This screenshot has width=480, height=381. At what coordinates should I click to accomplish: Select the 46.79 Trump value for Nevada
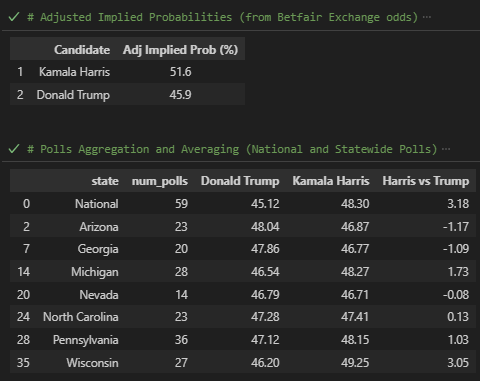265,295
